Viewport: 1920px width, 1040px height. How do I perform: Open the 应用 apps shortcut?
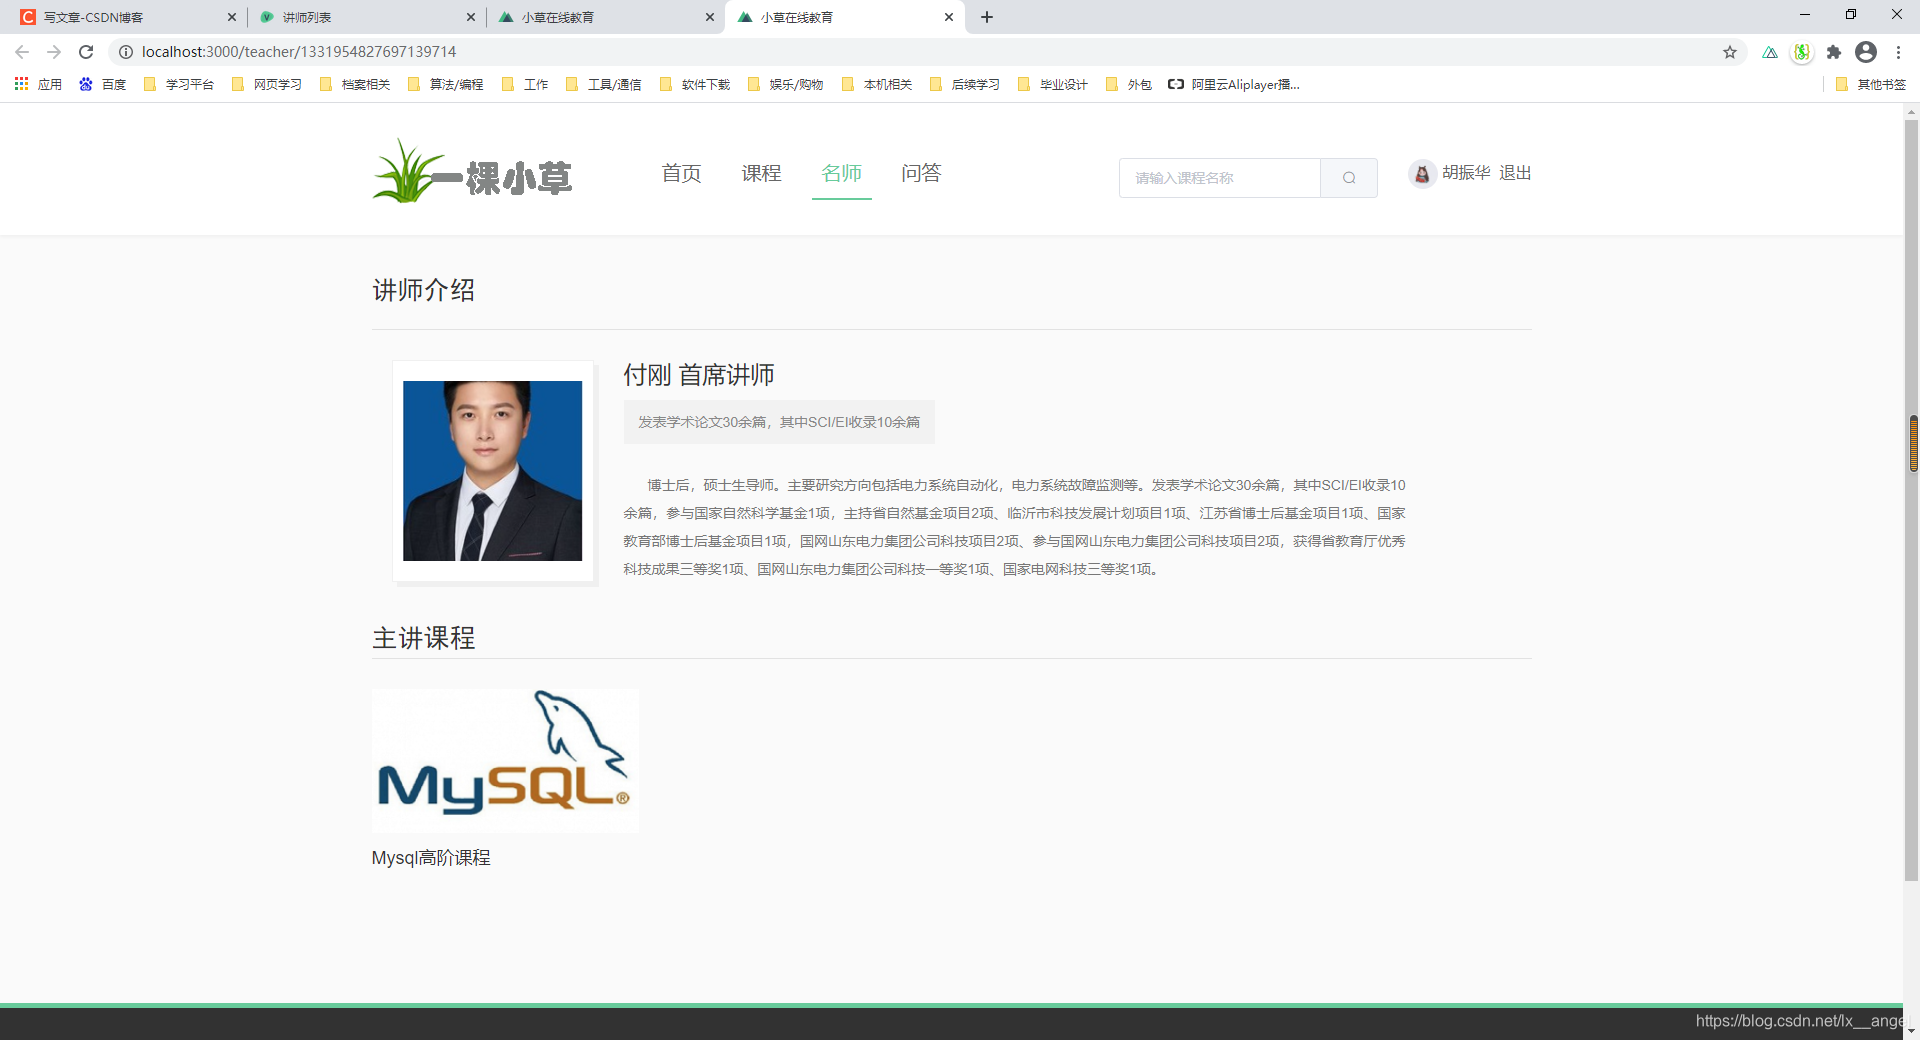[x=38, y=85]
